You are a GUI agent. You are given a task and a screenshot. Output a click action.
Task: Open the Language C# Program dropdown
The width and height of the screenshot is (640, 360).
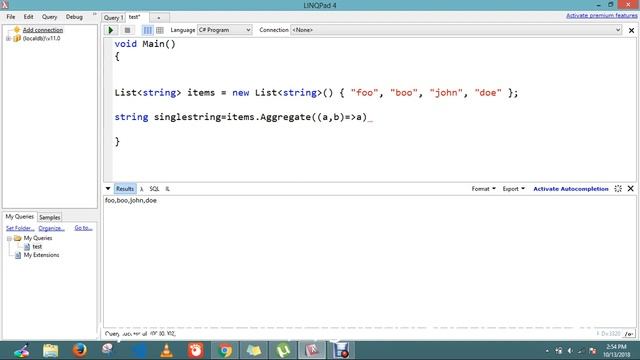coord(224,30)
